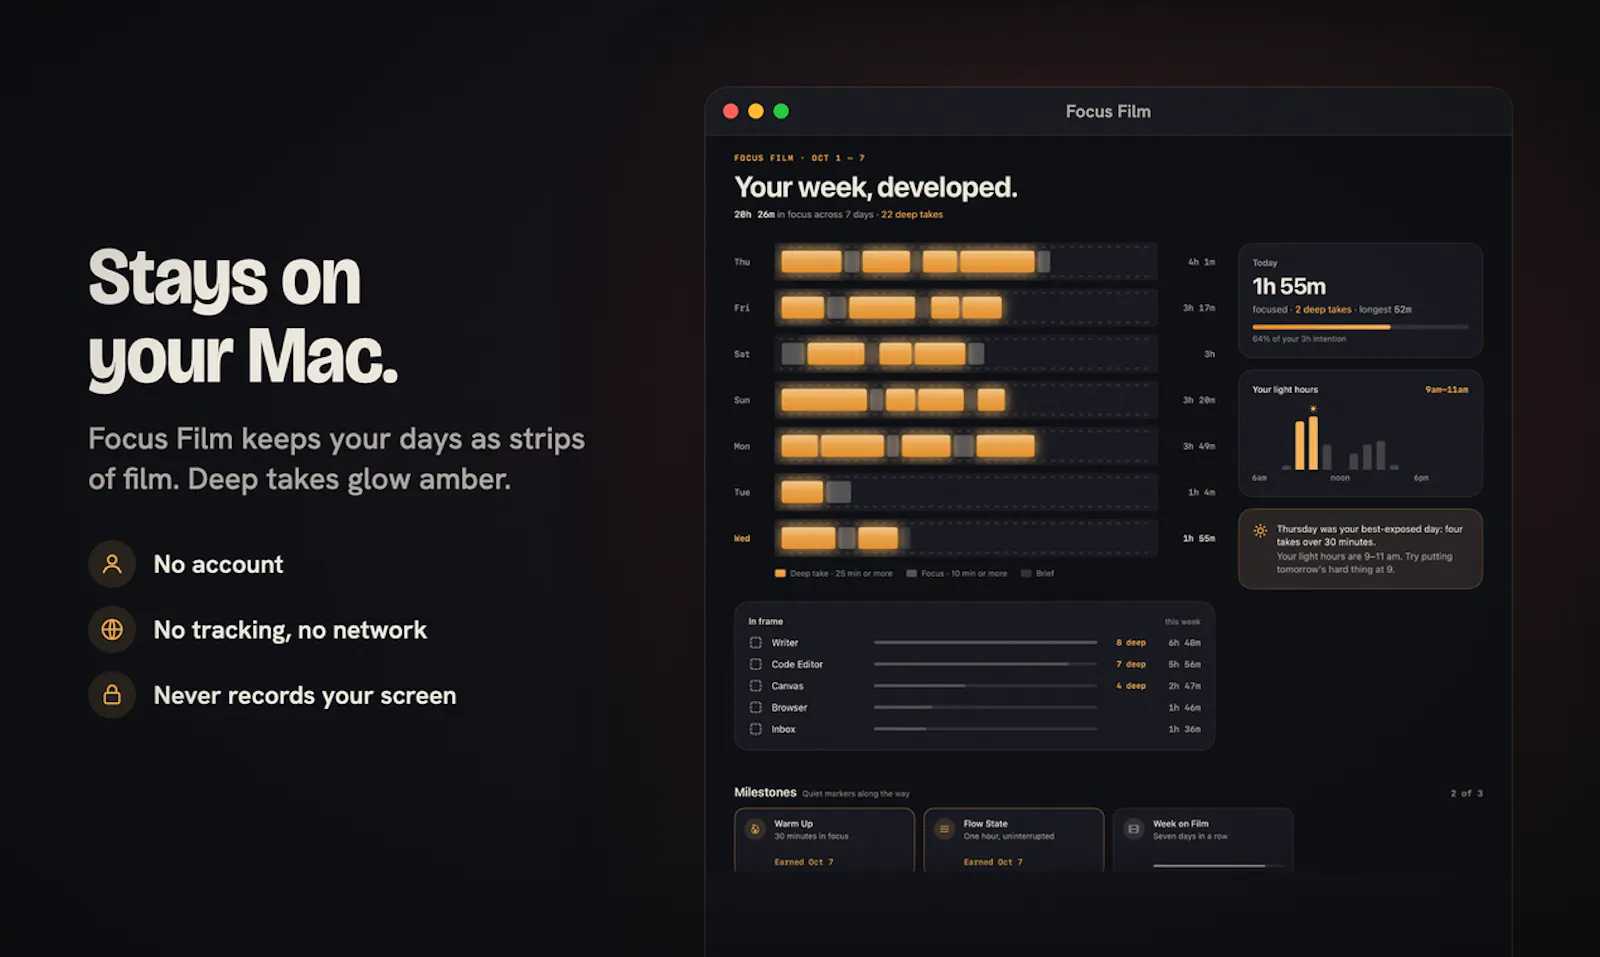Viewport: 1600px width, 957px height.
Task: Click the Focus Film window title
Action: (x=1108, y=111)
